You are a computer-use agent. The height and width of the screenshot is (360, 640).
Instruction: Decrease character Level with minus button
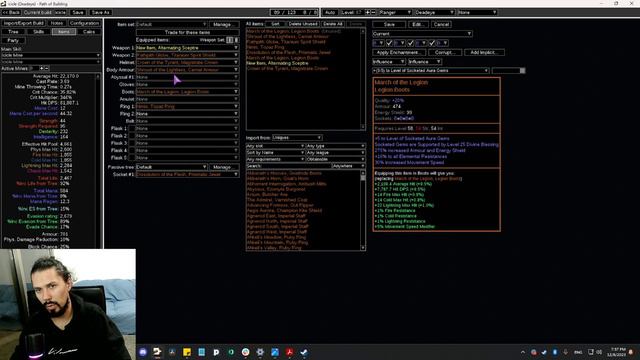click(x=373, y=12)
